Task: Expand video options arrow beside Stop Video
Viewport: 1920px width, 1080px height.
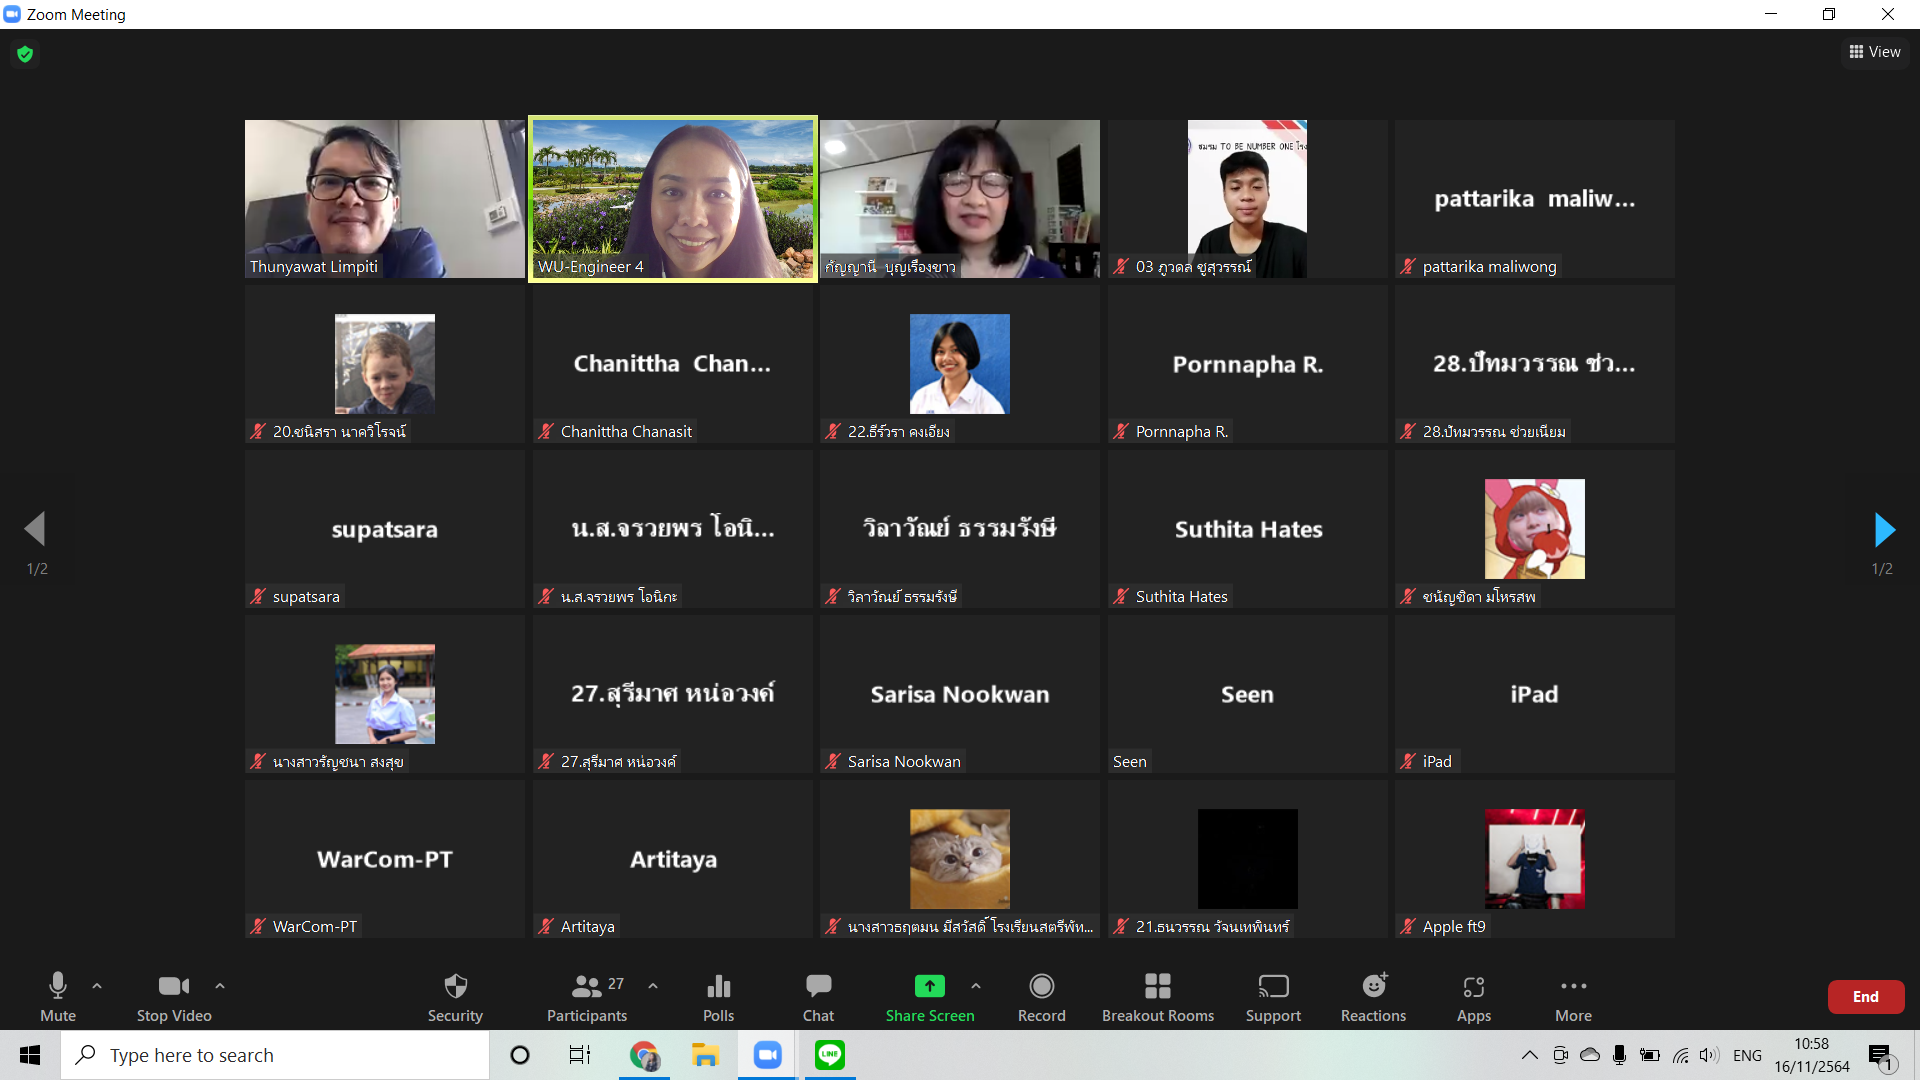Action: pyautogui.click(x=220, y=986)
